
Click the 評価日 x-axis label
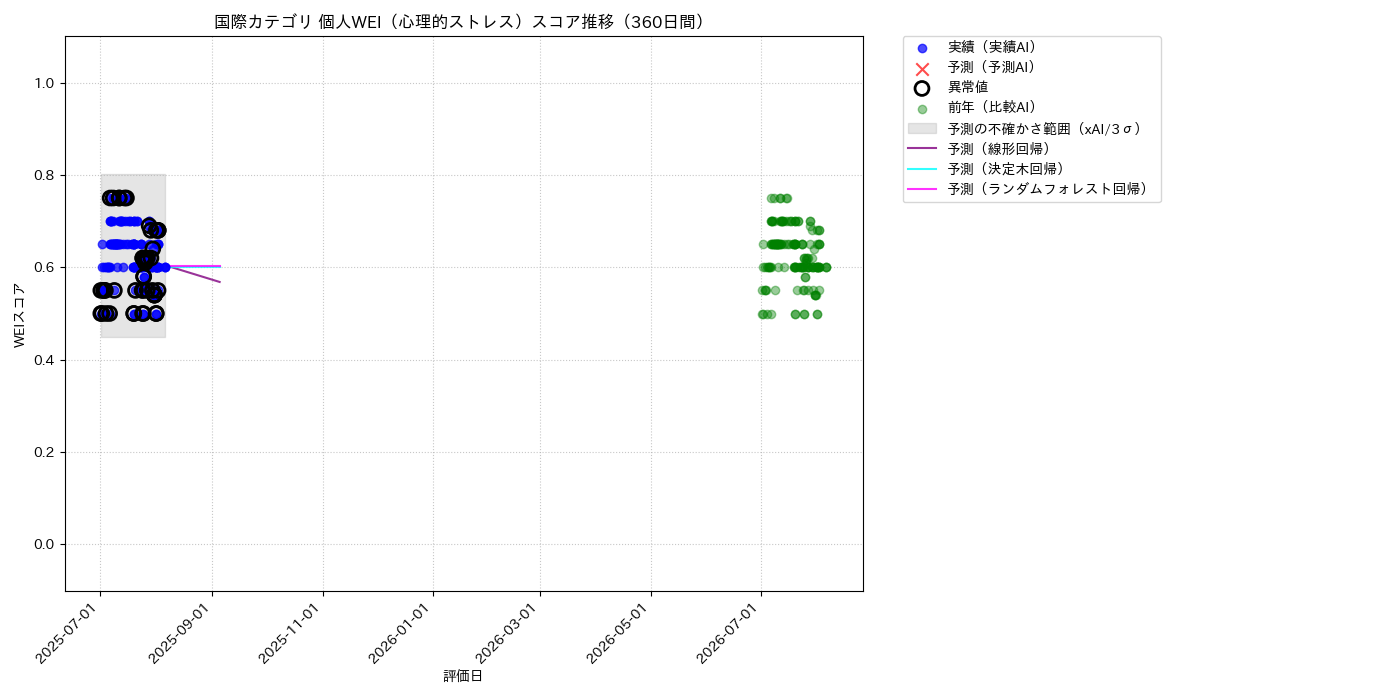point(463,677)
